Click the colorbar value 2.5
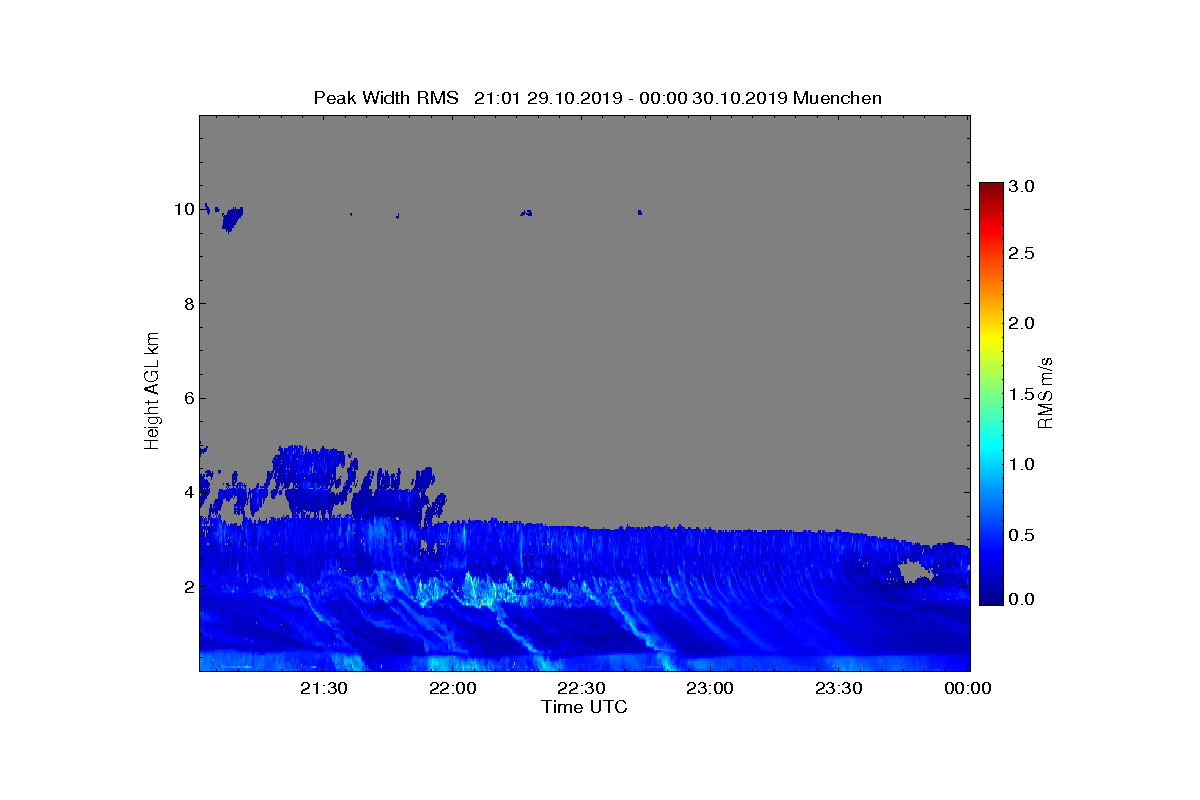Viewport: 1200px width, 800px height. (x=1021, y=254)
